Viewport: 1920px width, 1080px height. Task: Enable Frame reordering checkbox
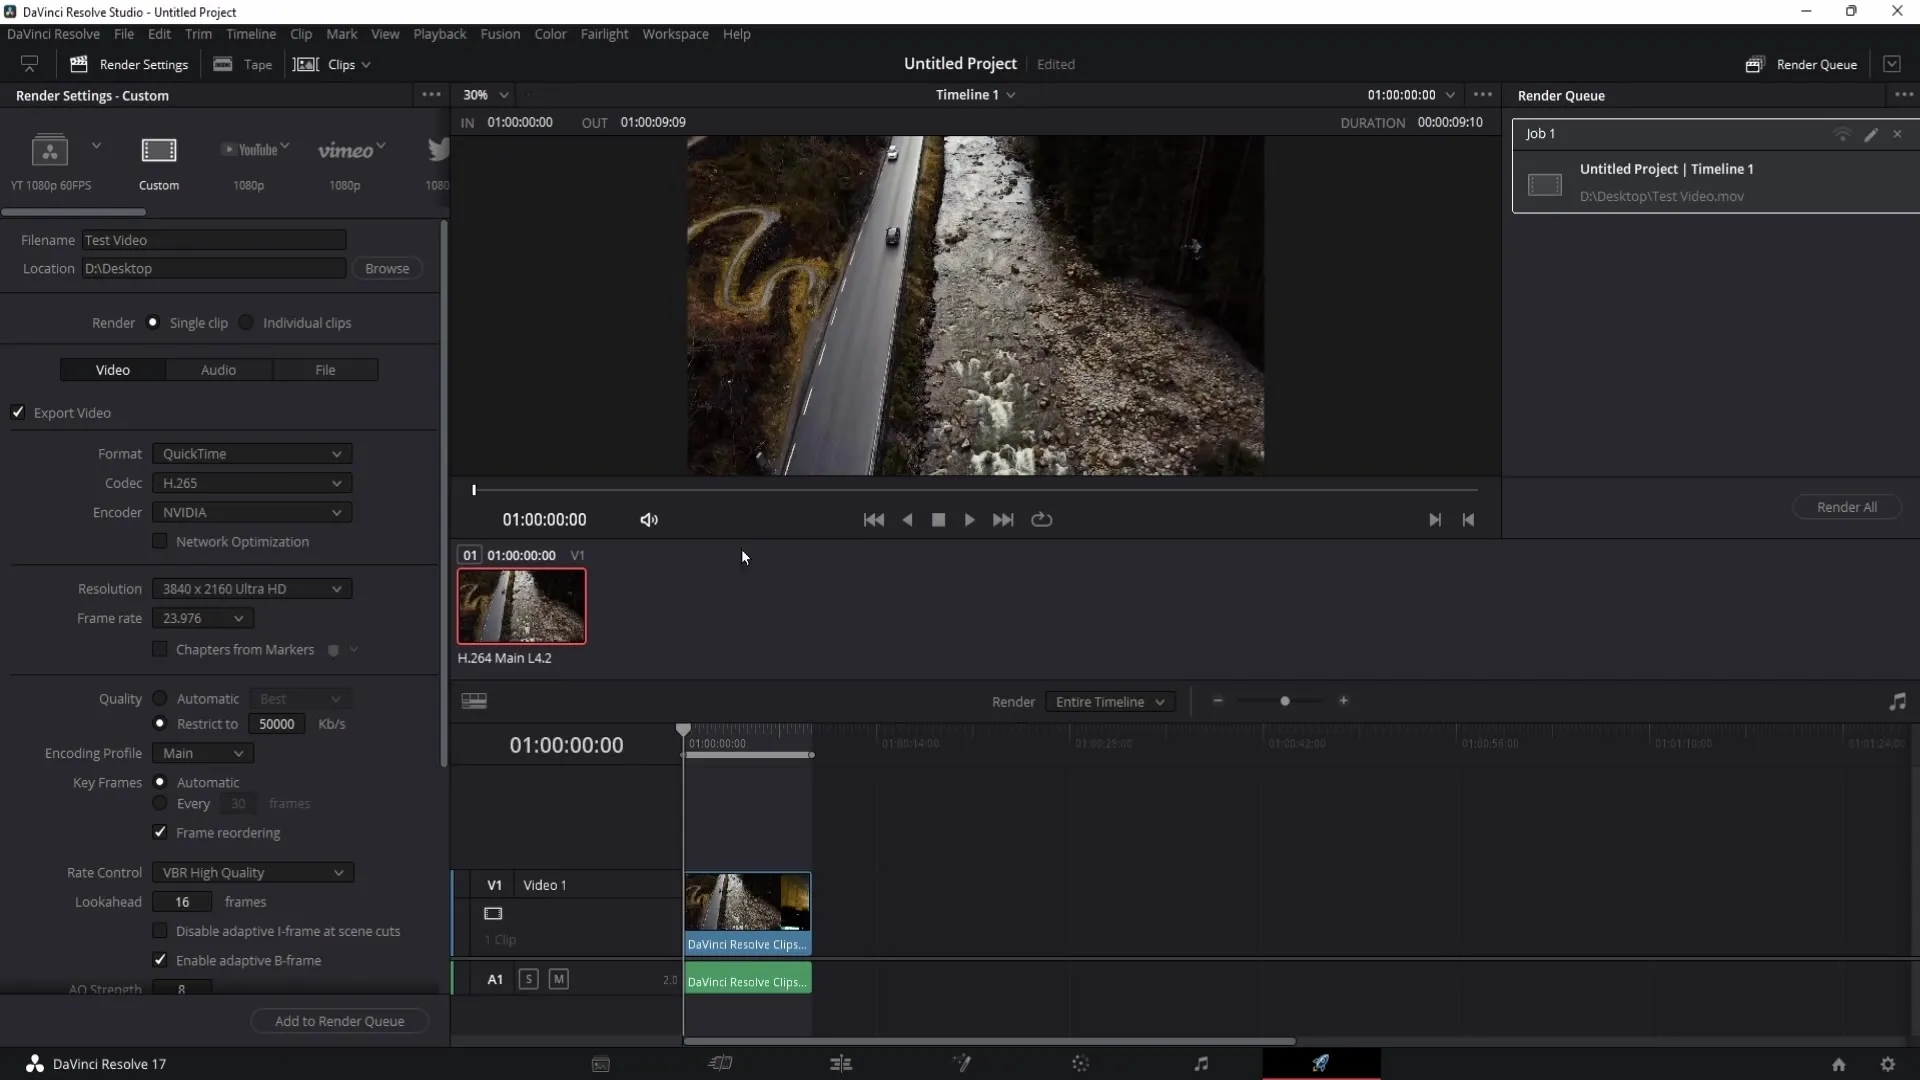click(160, 832)
